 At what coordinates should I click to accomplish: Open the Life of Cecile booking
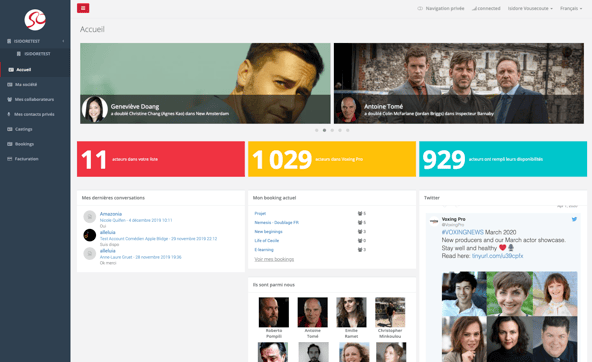[x=267, y=241]
